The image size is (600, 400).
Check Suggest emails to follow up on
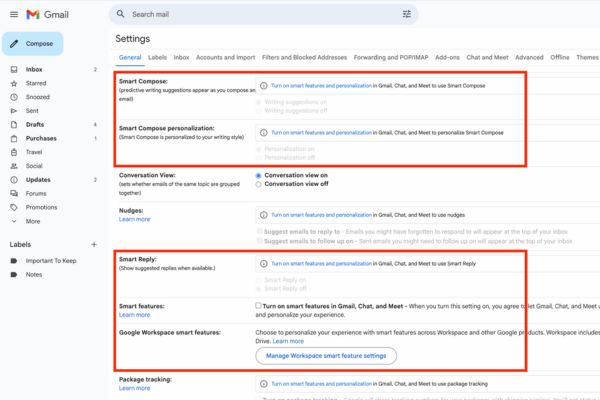coord(259,241)
